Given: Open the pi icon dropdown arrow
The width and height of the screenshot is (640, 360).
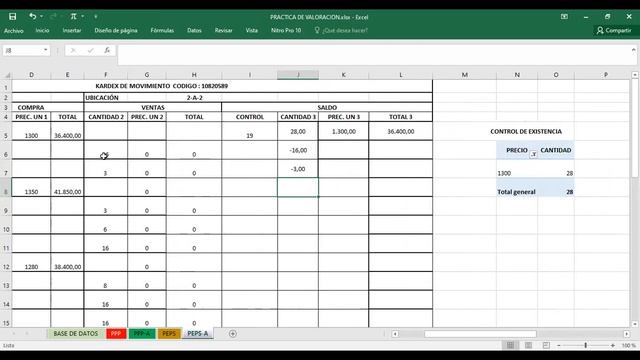Looking at the screenshot, I should 82,16.
